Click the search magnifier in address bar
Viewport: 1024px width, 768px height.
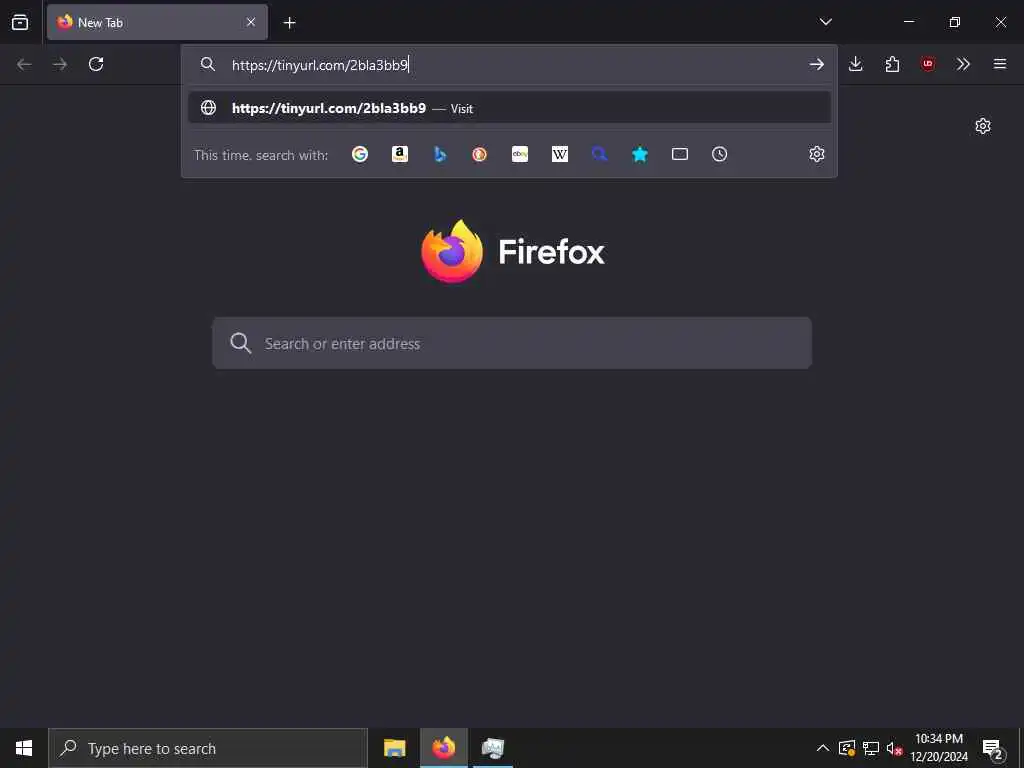(208, 64)
